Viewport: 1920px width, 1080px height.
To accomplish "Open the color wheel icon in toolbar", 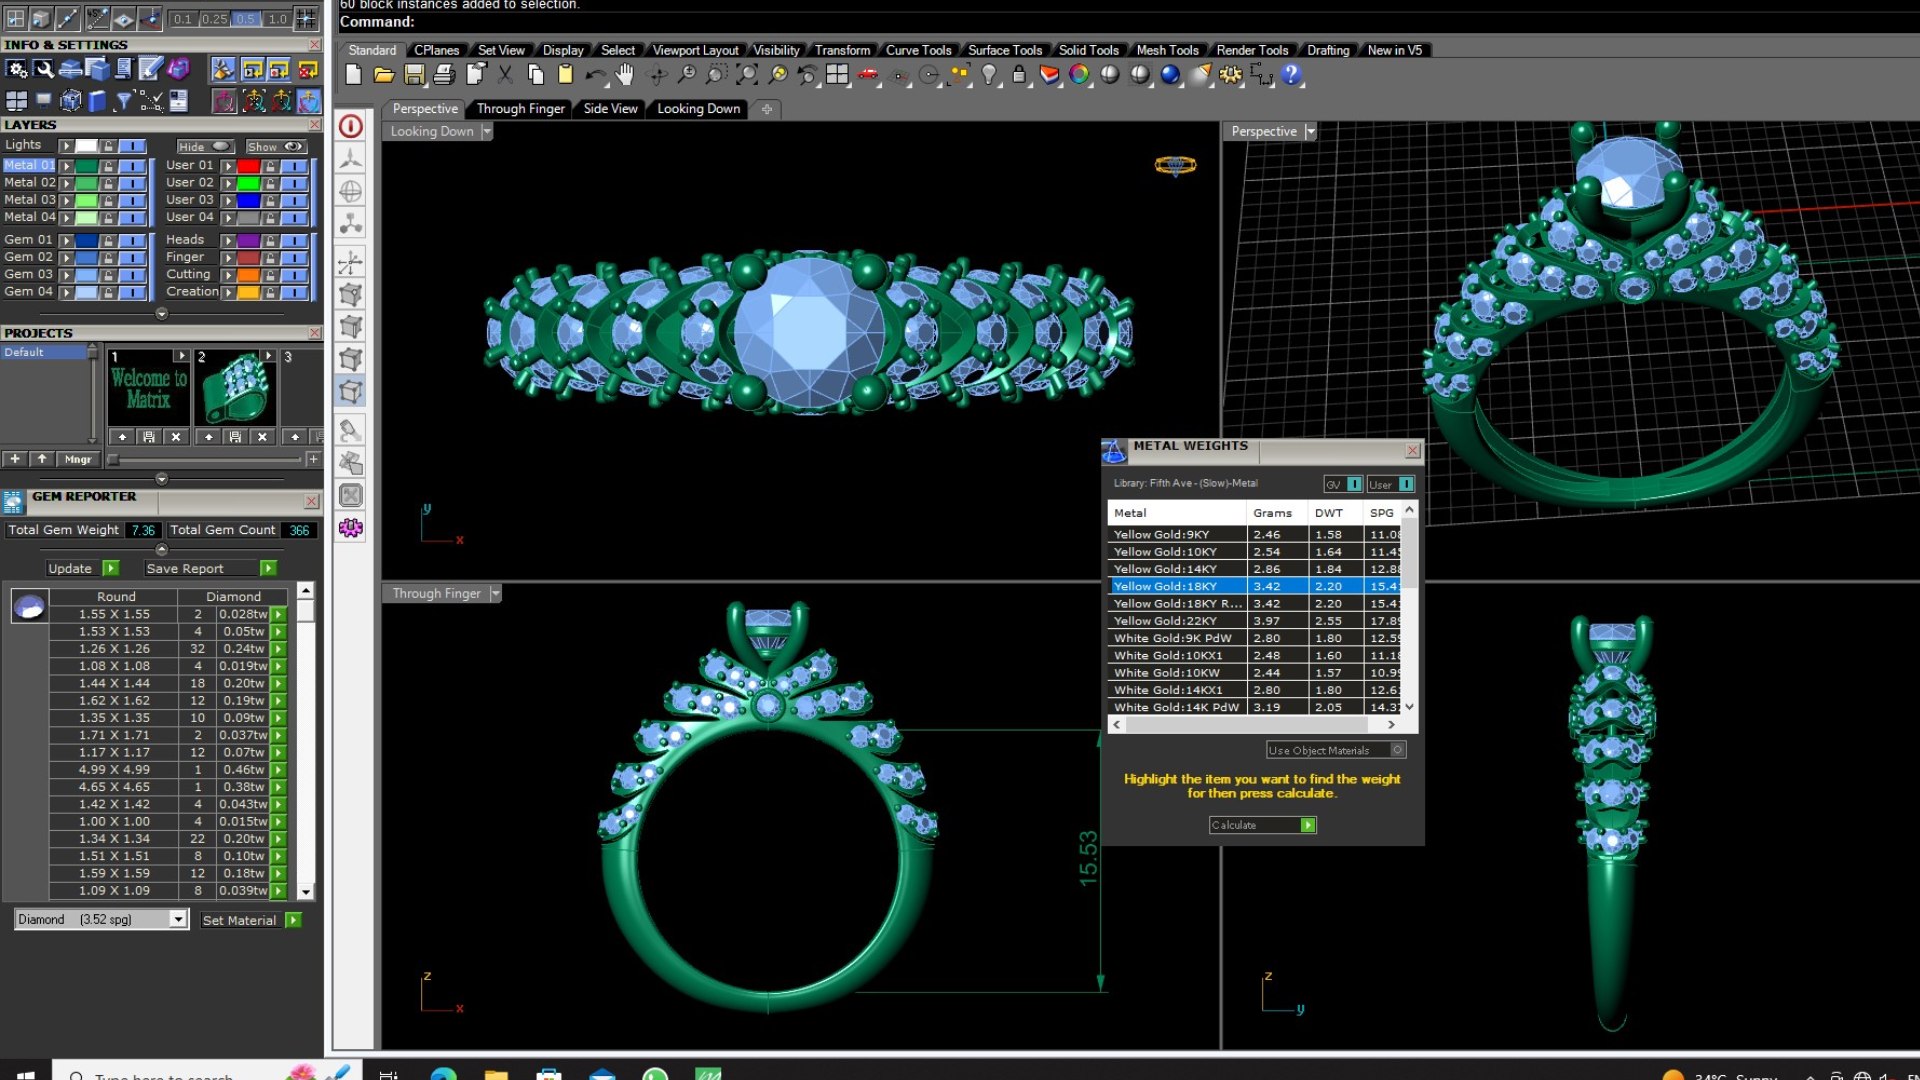I will [x=1079, y=74].
